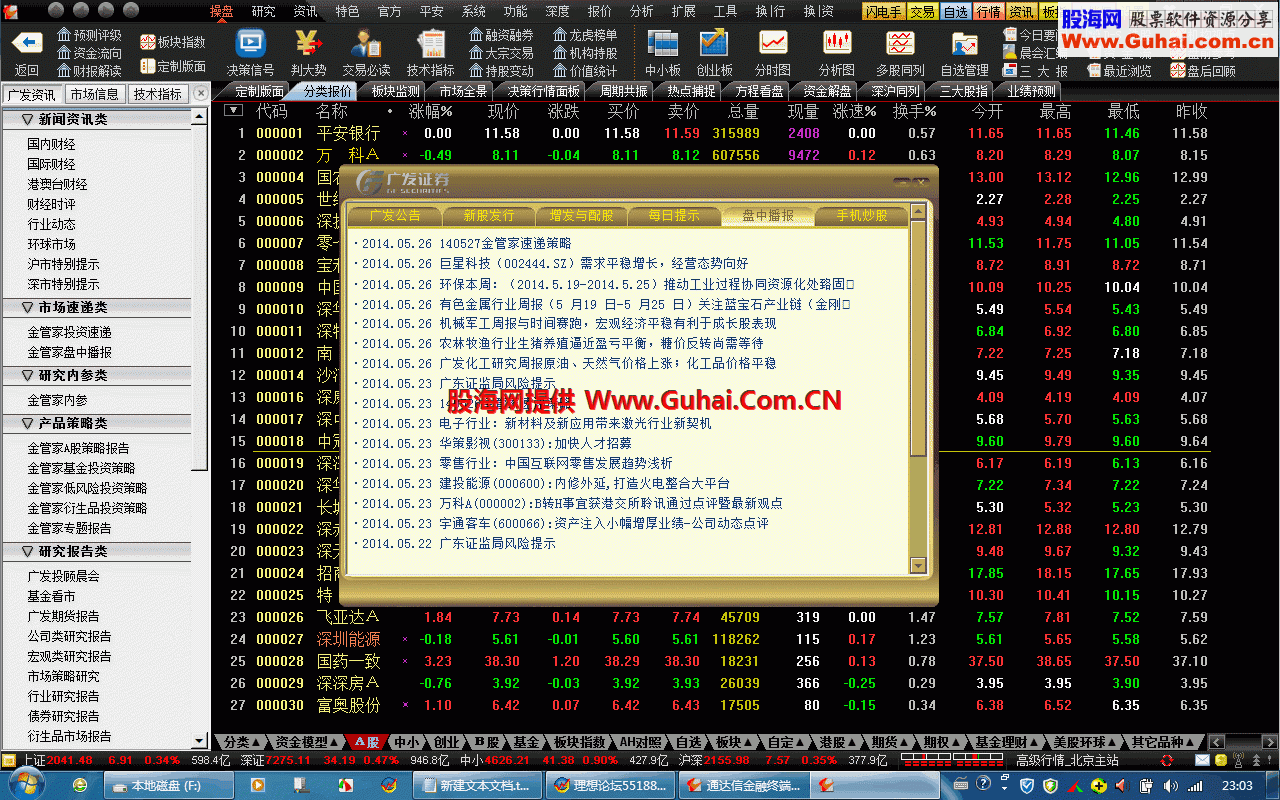This screenshot has width=1280, height=800.
Task: Switch to the 新股发行 dialog tab
Action: click(x=488, y=215)
